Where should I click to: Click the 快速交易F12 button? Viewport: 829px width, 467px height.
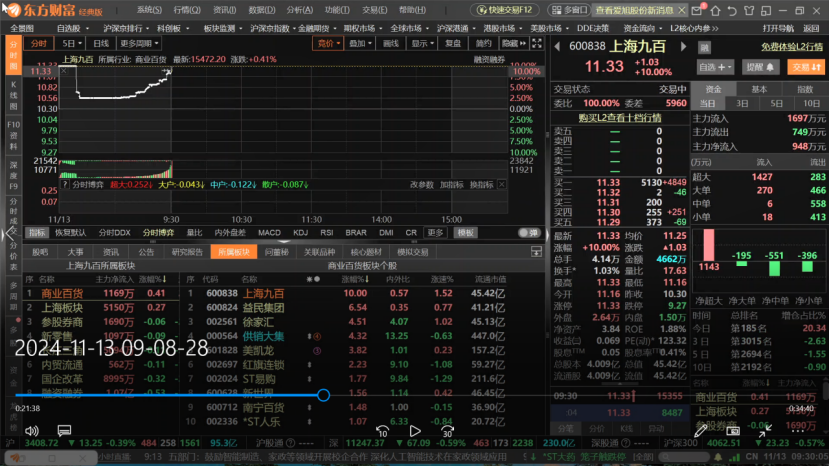tap(504, 10)
